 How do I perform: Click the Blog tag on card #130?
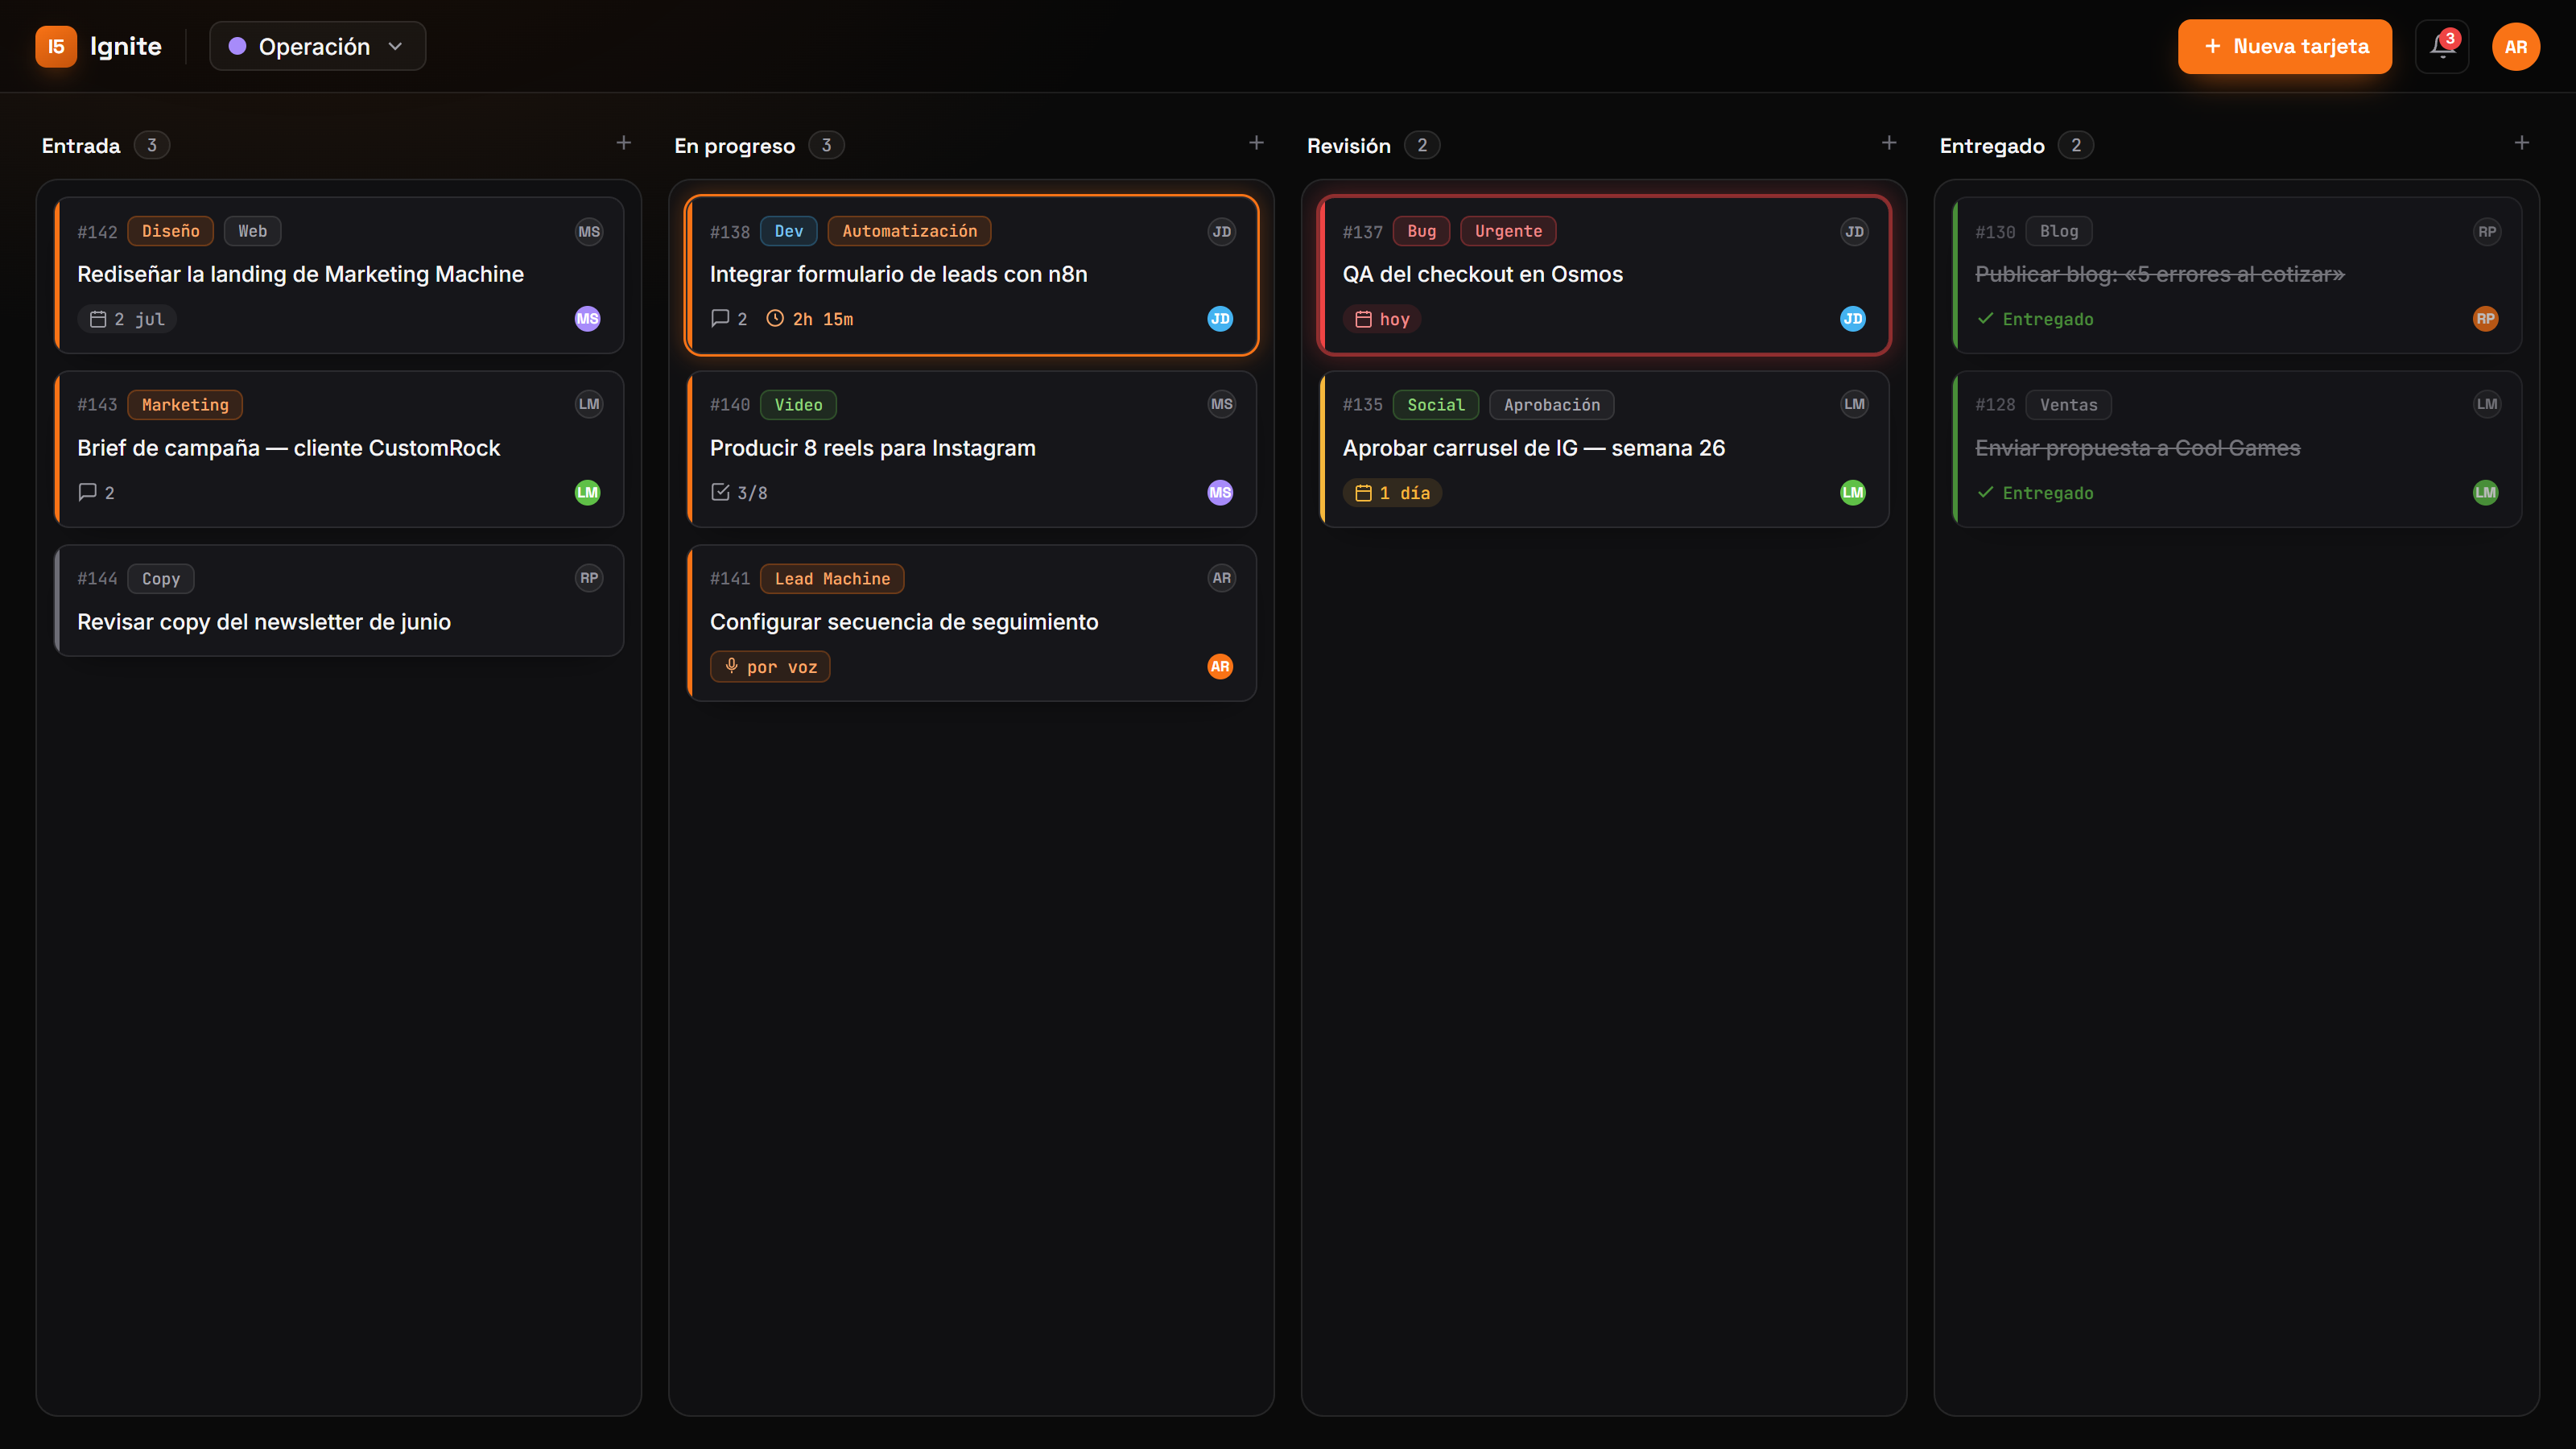coord(2059,231)
